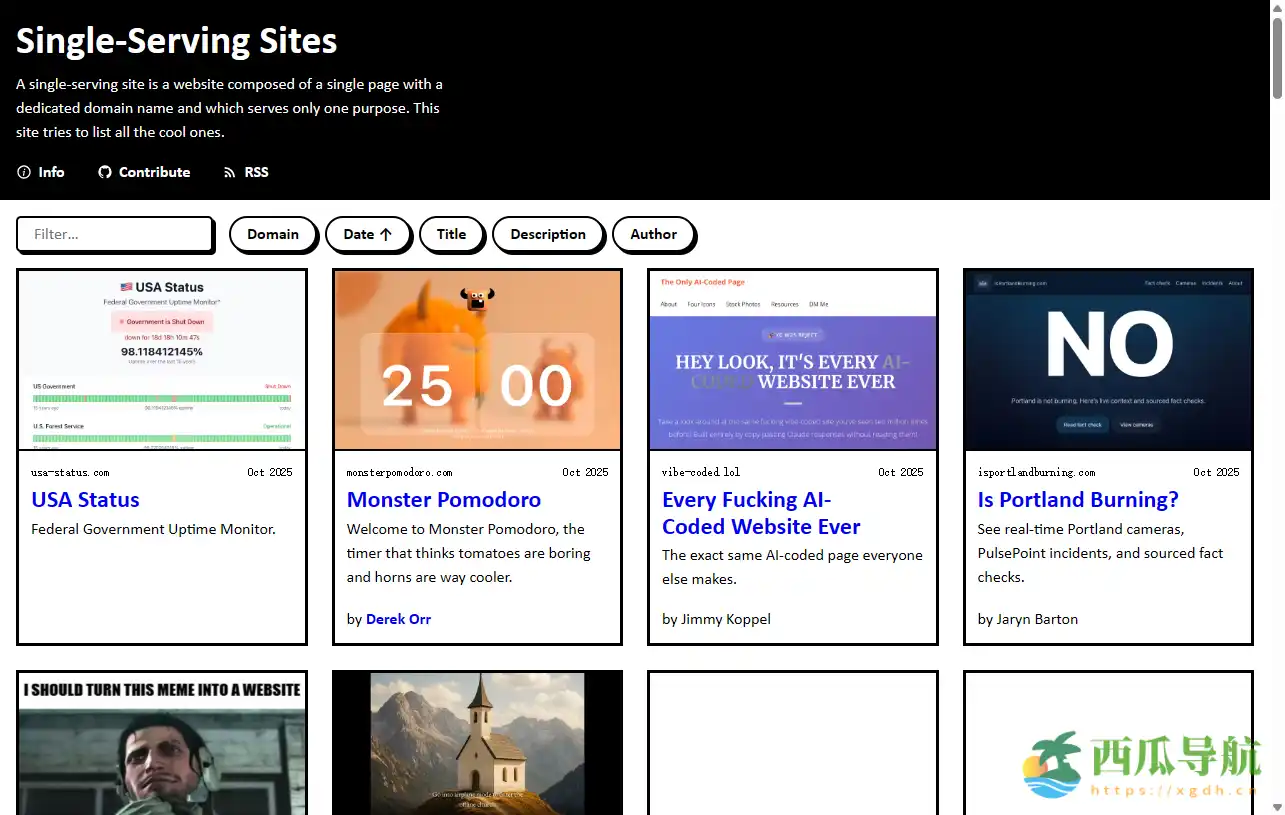Click the page vertical scrollbar thumb
This screenshot has width=1285, height=815.
click(x=1277, y=58)
